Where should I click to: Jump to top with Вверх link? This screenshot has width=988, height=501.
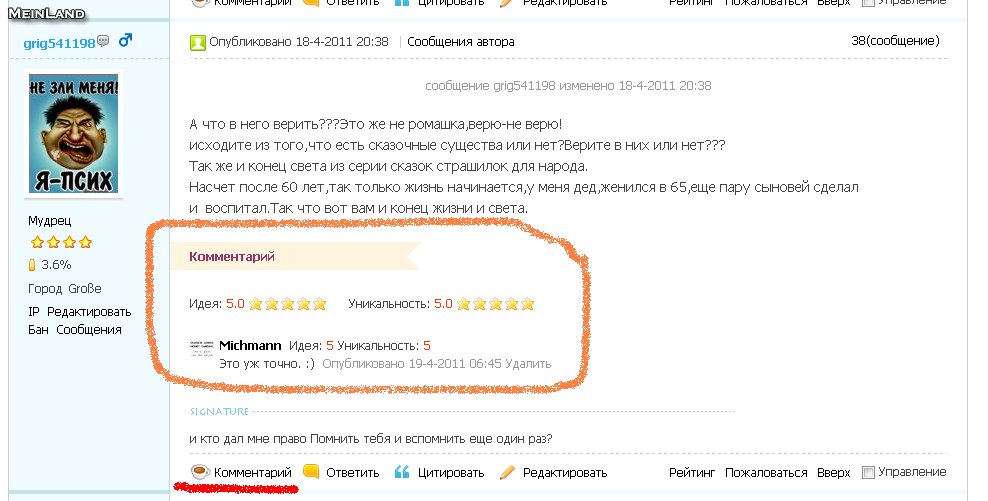[834, 473]
